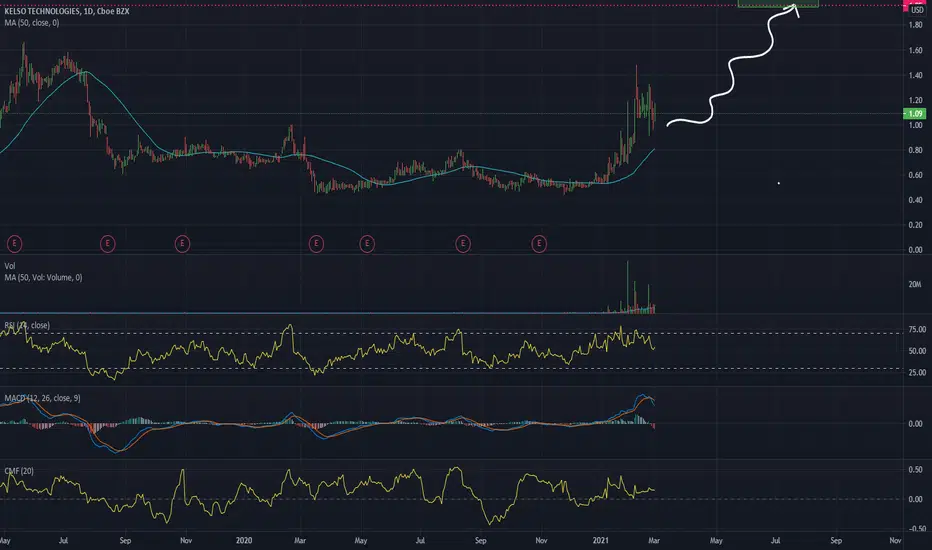Click the 1.20 price scale label
Image resolution: width=932 pixels, height=550 pixels.
click(915, 100)
